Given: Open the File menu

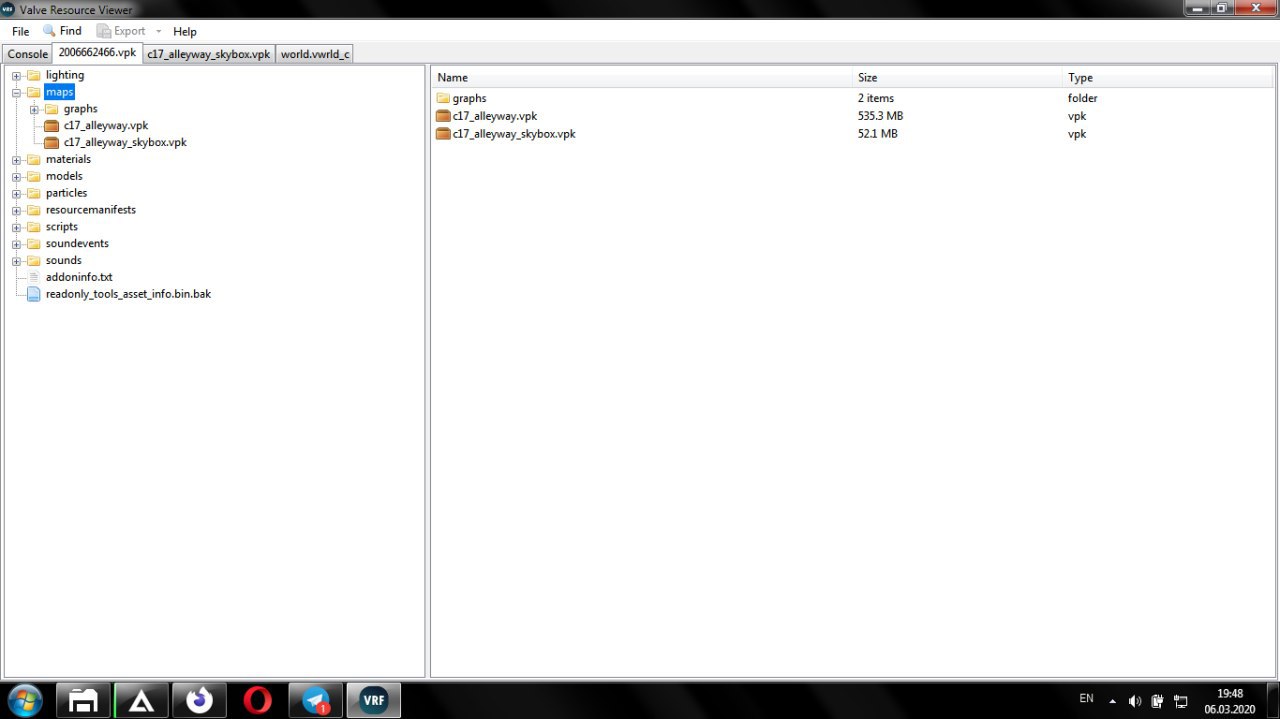Looking at the screenshot, I should coord(20,31).
